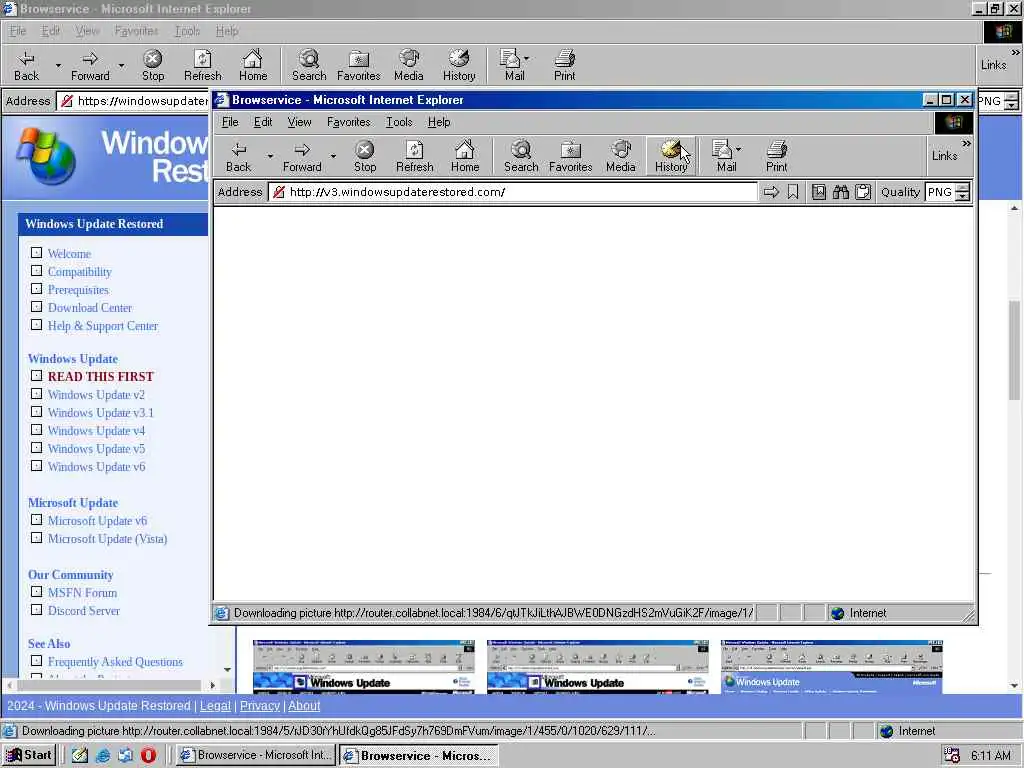Click the Privacy link in the footer
The width and height of the screenshot is (1024, 768).
click(259, 706)
